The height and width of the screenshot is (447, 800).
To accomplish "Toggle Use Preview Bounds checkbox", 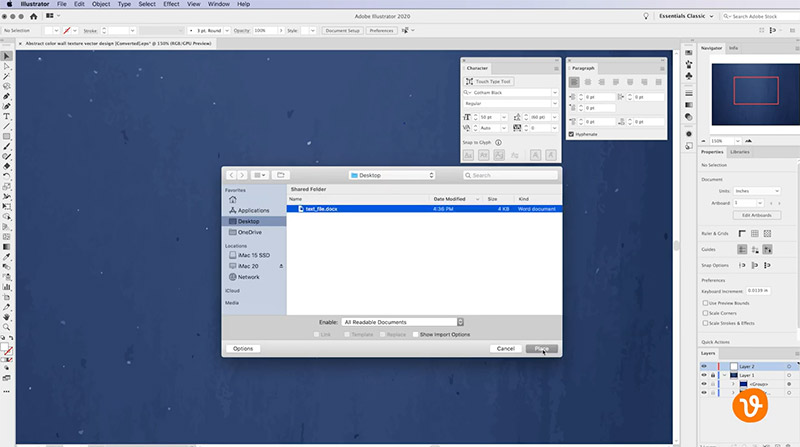I will click(x=705, y=303).
